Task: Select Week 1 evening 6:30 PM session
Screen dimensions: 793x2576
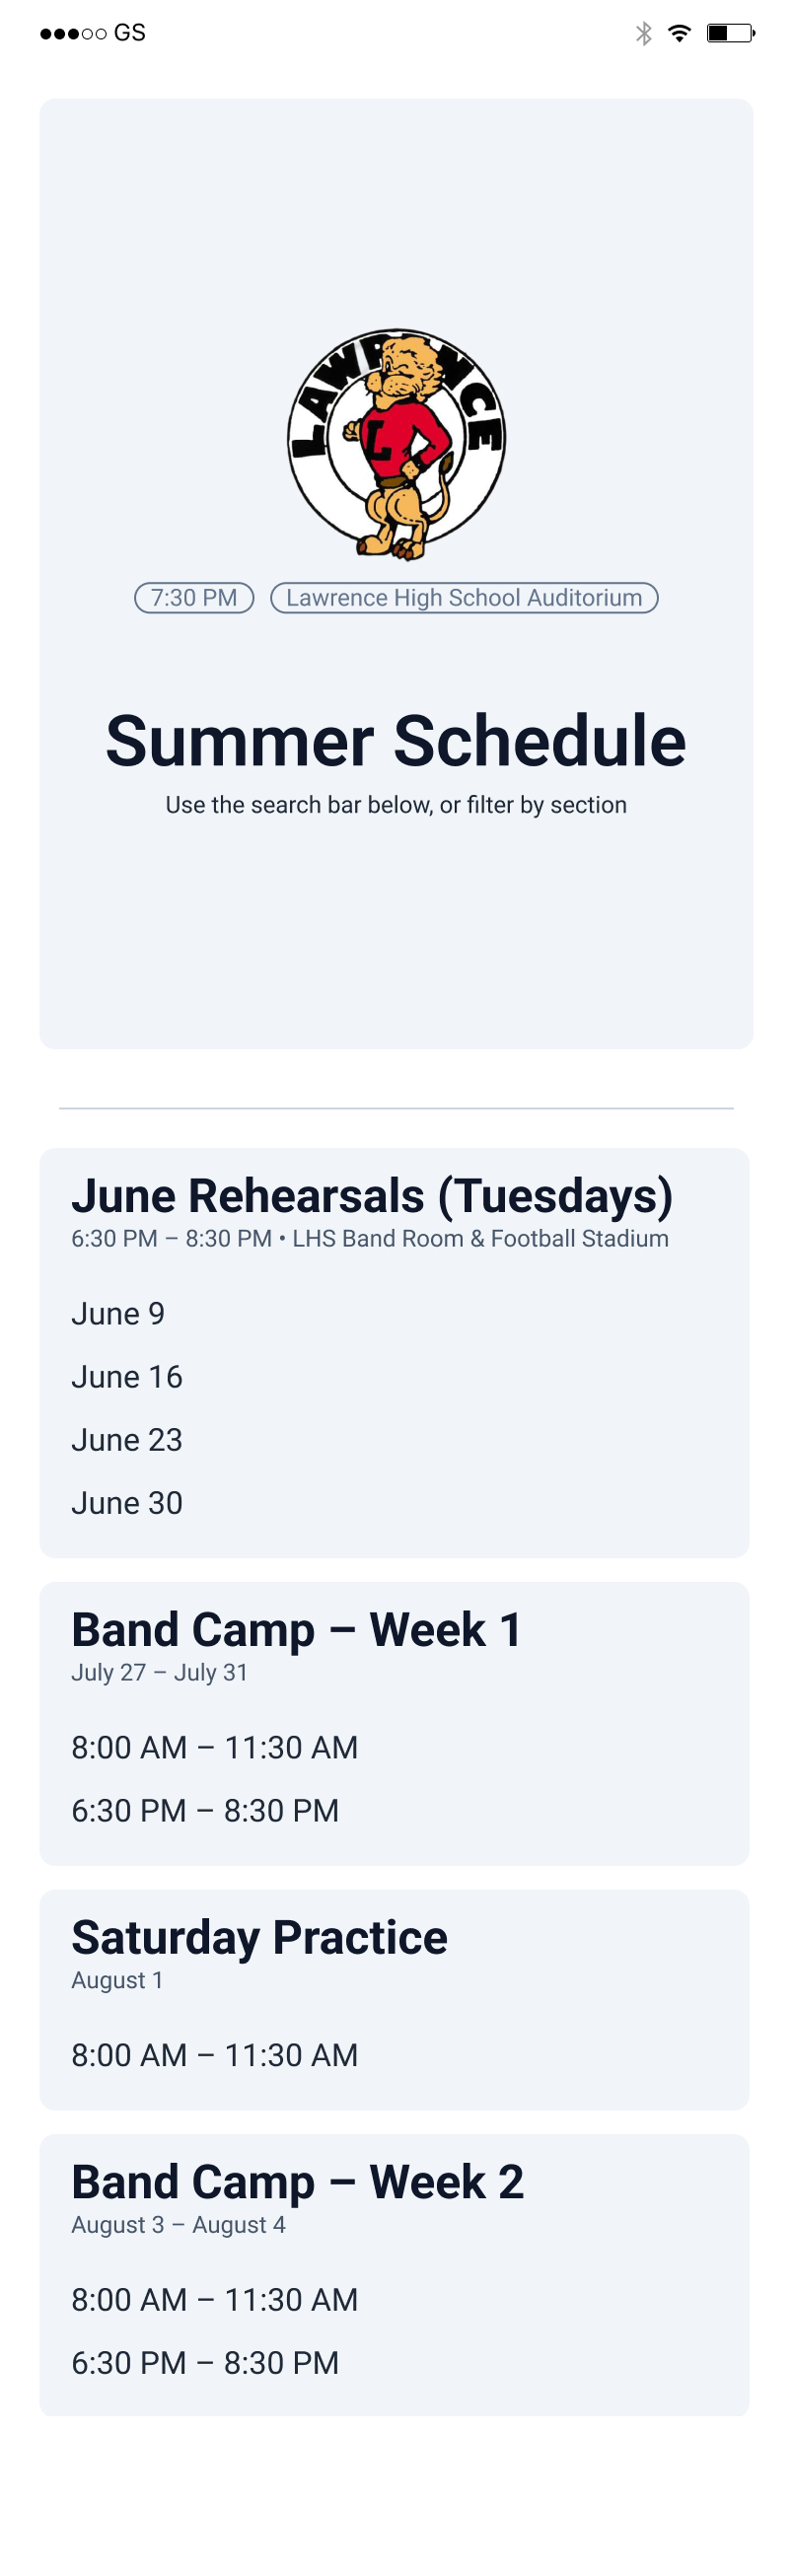Action: [205, 1810]
